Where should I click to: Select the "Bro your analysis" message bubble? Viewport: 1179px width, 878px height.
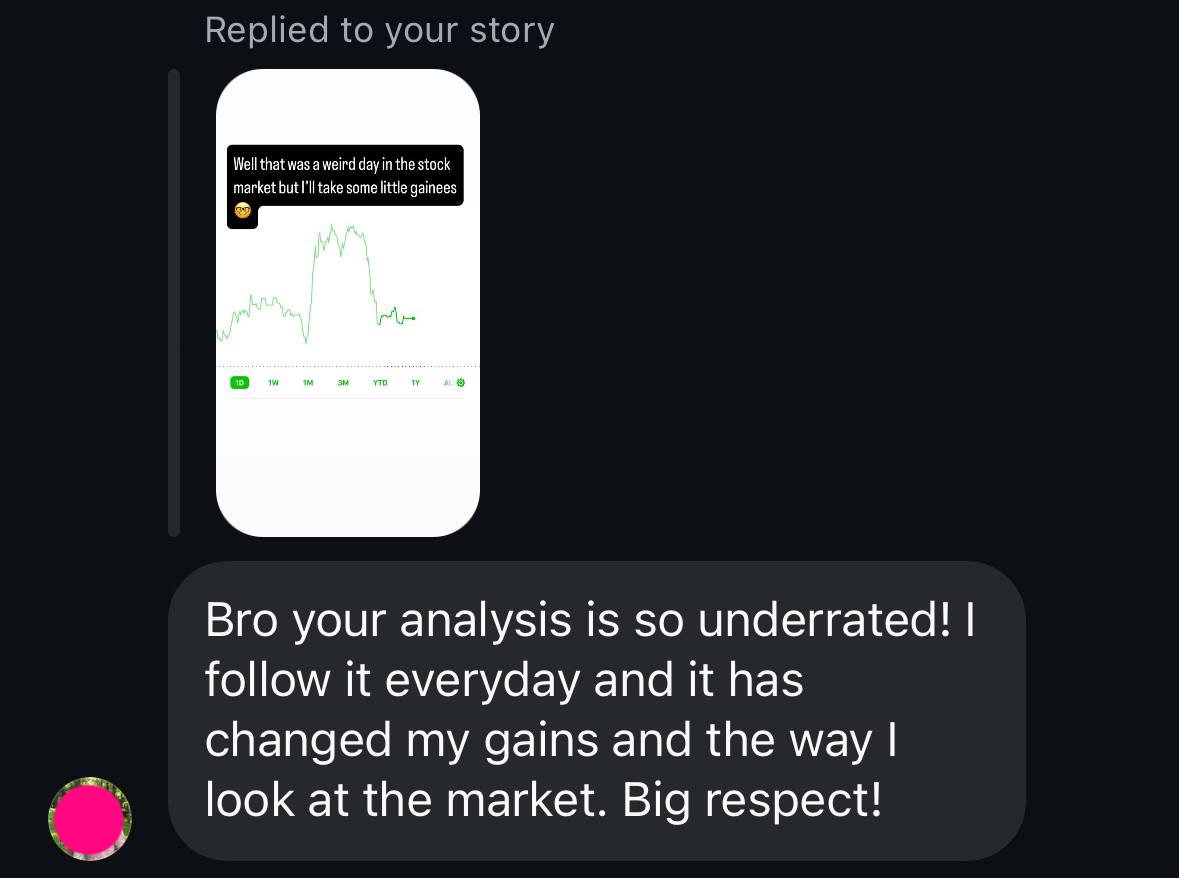pos(596,710)
